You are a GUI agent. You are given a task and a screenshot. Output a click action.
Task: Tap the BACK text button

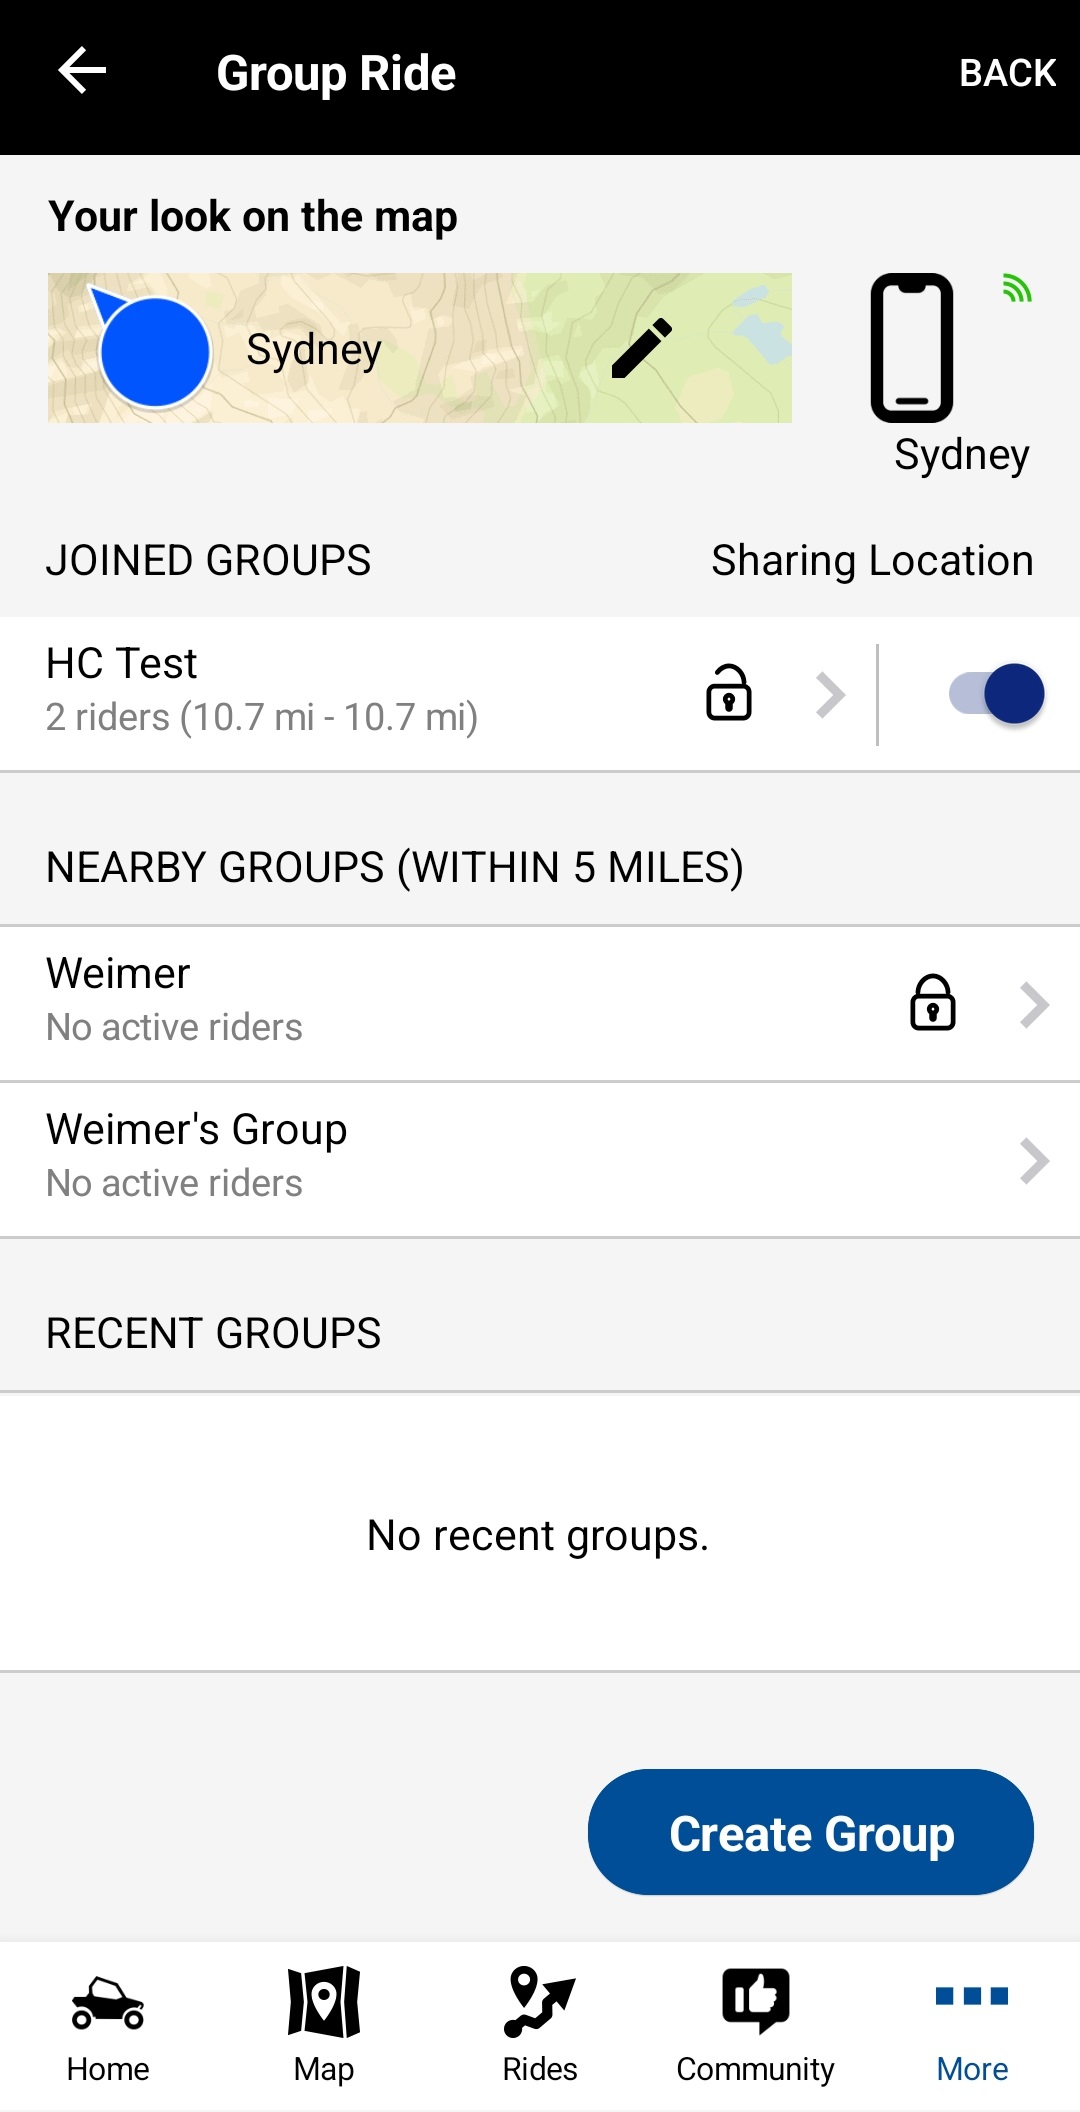tap(1007, 73)
